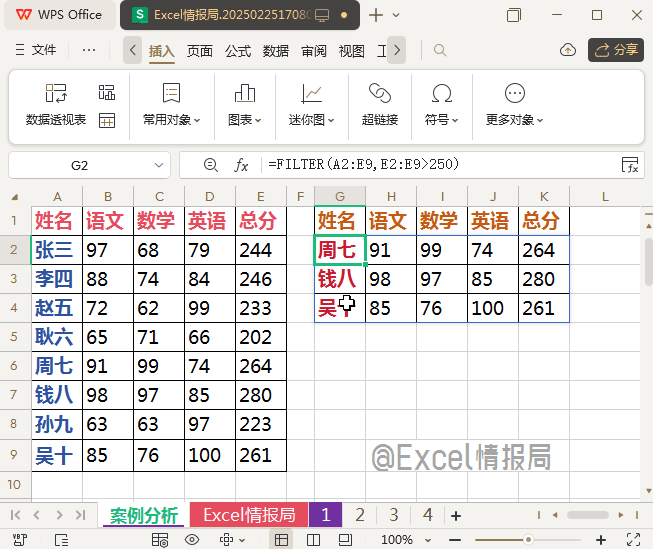Viewport: 653px width, 549px height.
Task: Click the fx insert function icon
Action: 241,165
